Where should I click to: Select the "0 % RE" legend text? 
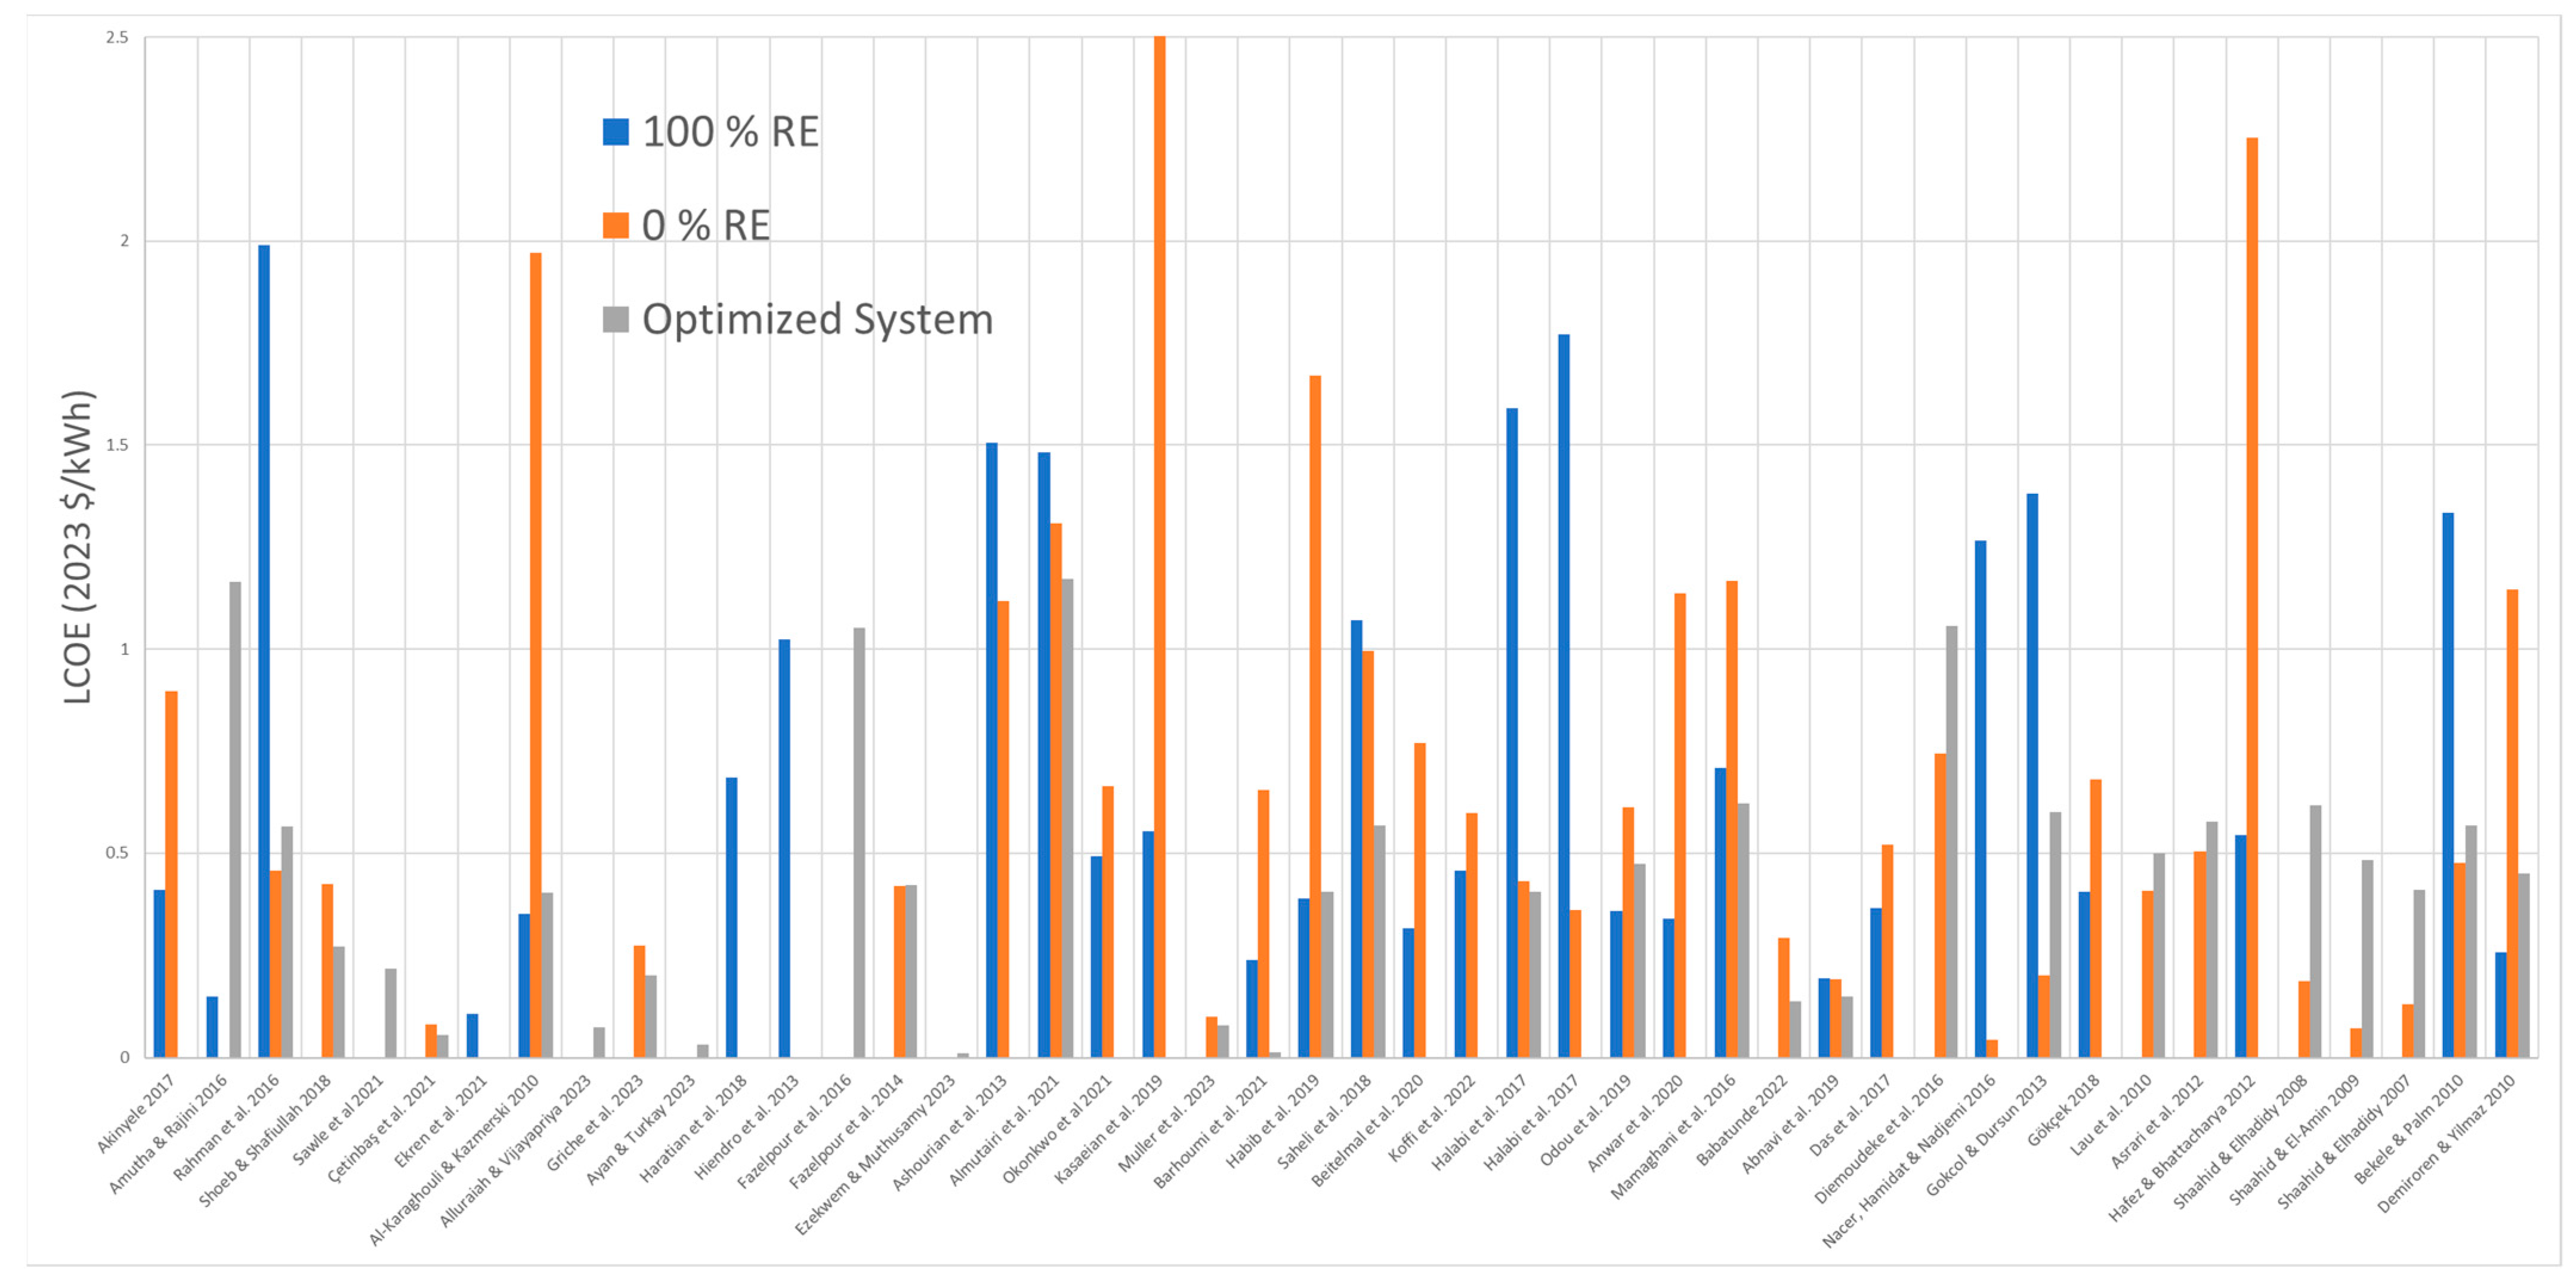[x=705, y=225]
